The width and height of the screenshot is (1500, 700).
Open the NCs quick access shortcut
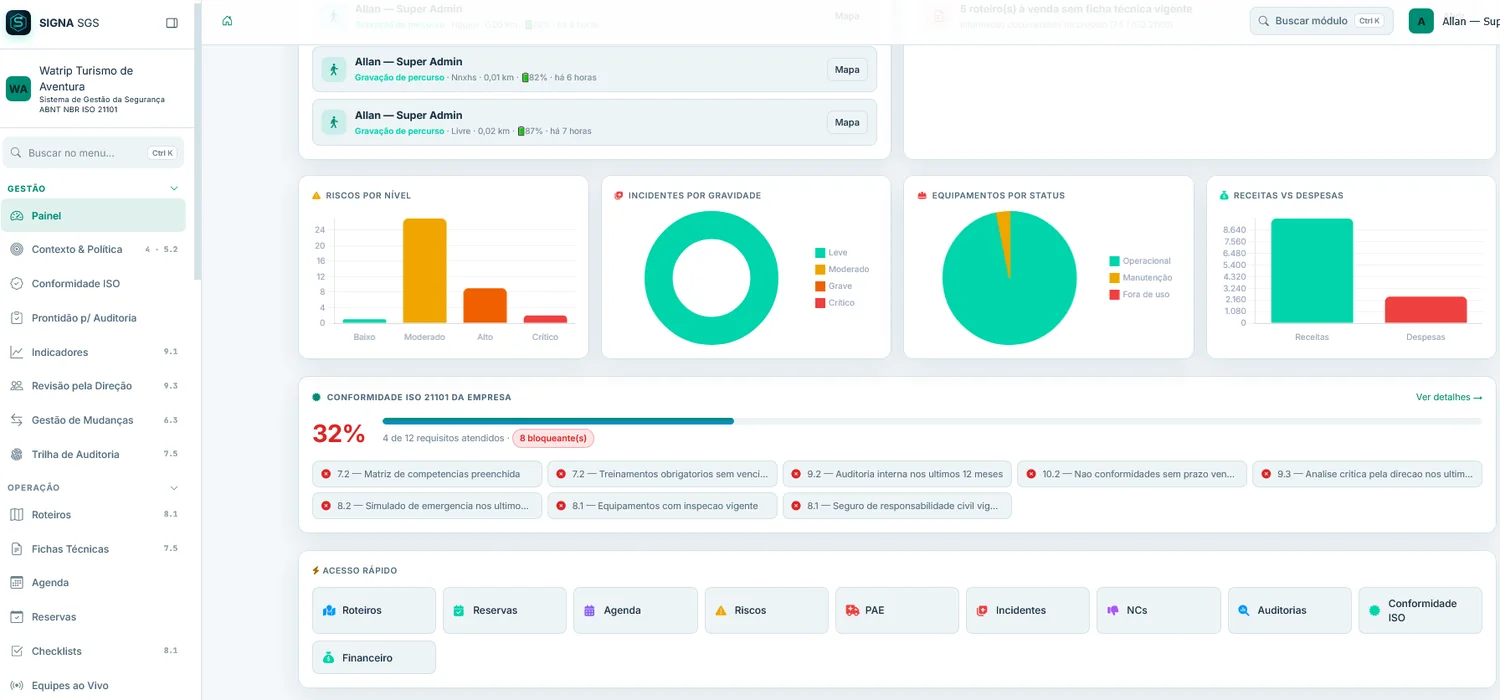coord(1159,610)
